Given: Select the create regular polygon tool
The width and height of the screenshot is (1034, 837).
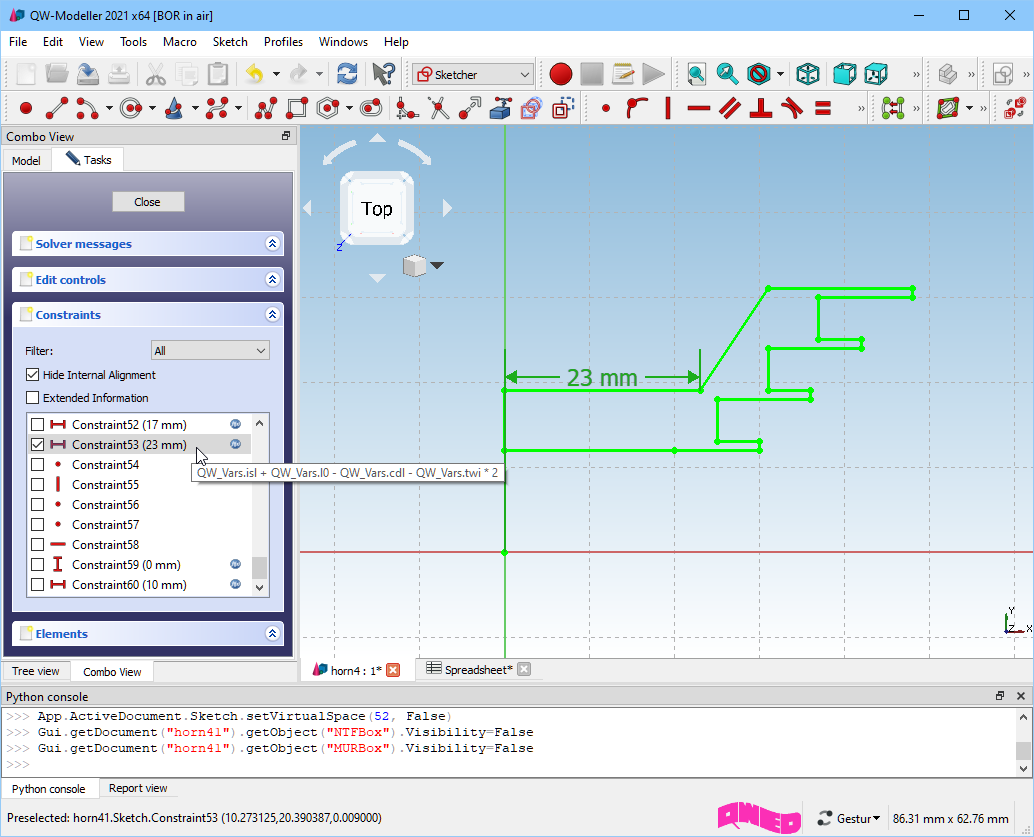Looking at the screenshot, I should (328, 108).
